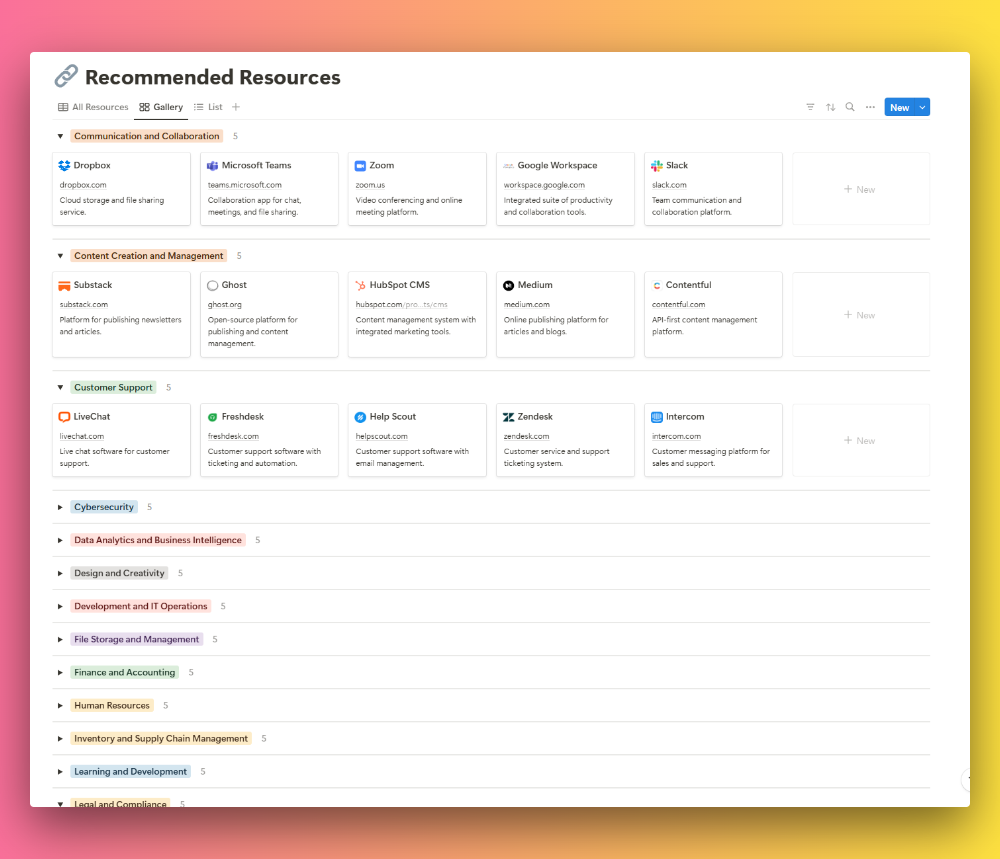The image size is (1000, 859).
Task: Open the ghost.org link
Action: (x=224, y=305)
